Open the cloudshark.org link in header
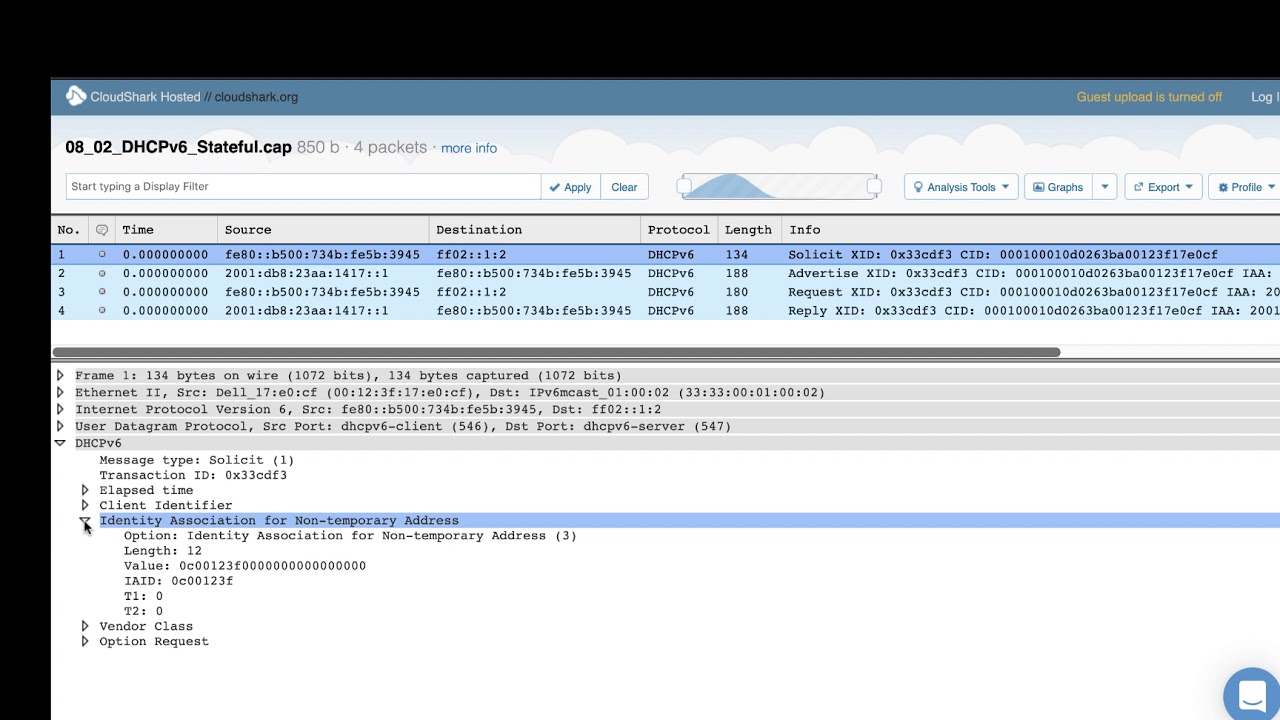The width and height of the screenshot is (1280, 720). [256, 97]
